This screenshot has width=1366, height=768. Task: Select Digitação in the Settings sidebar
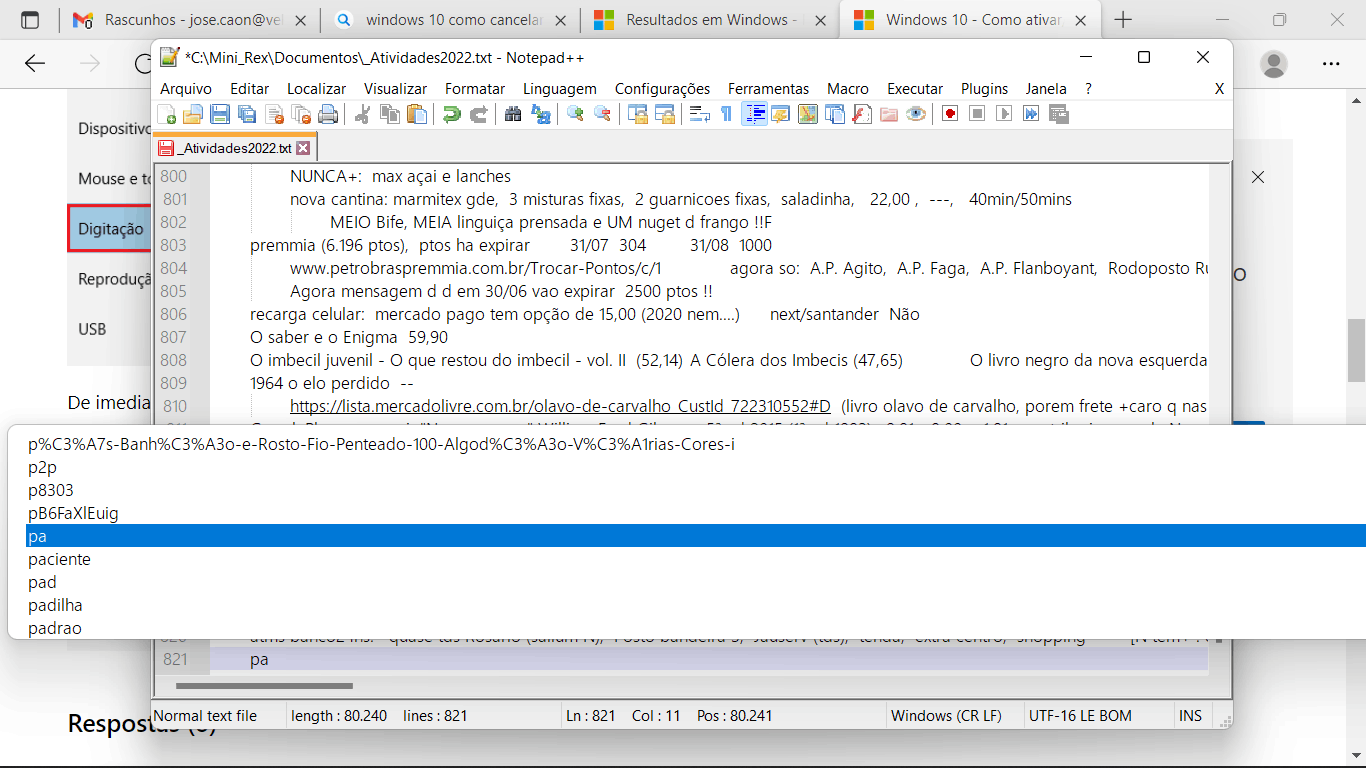click(x=110, y=229)
